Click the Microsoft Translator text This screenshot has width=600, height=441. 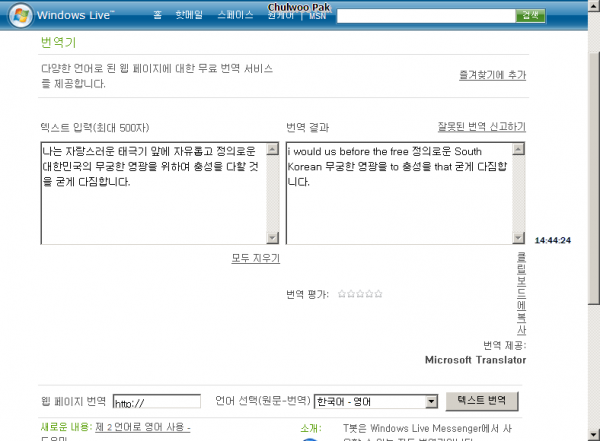[x=476, y=360]
